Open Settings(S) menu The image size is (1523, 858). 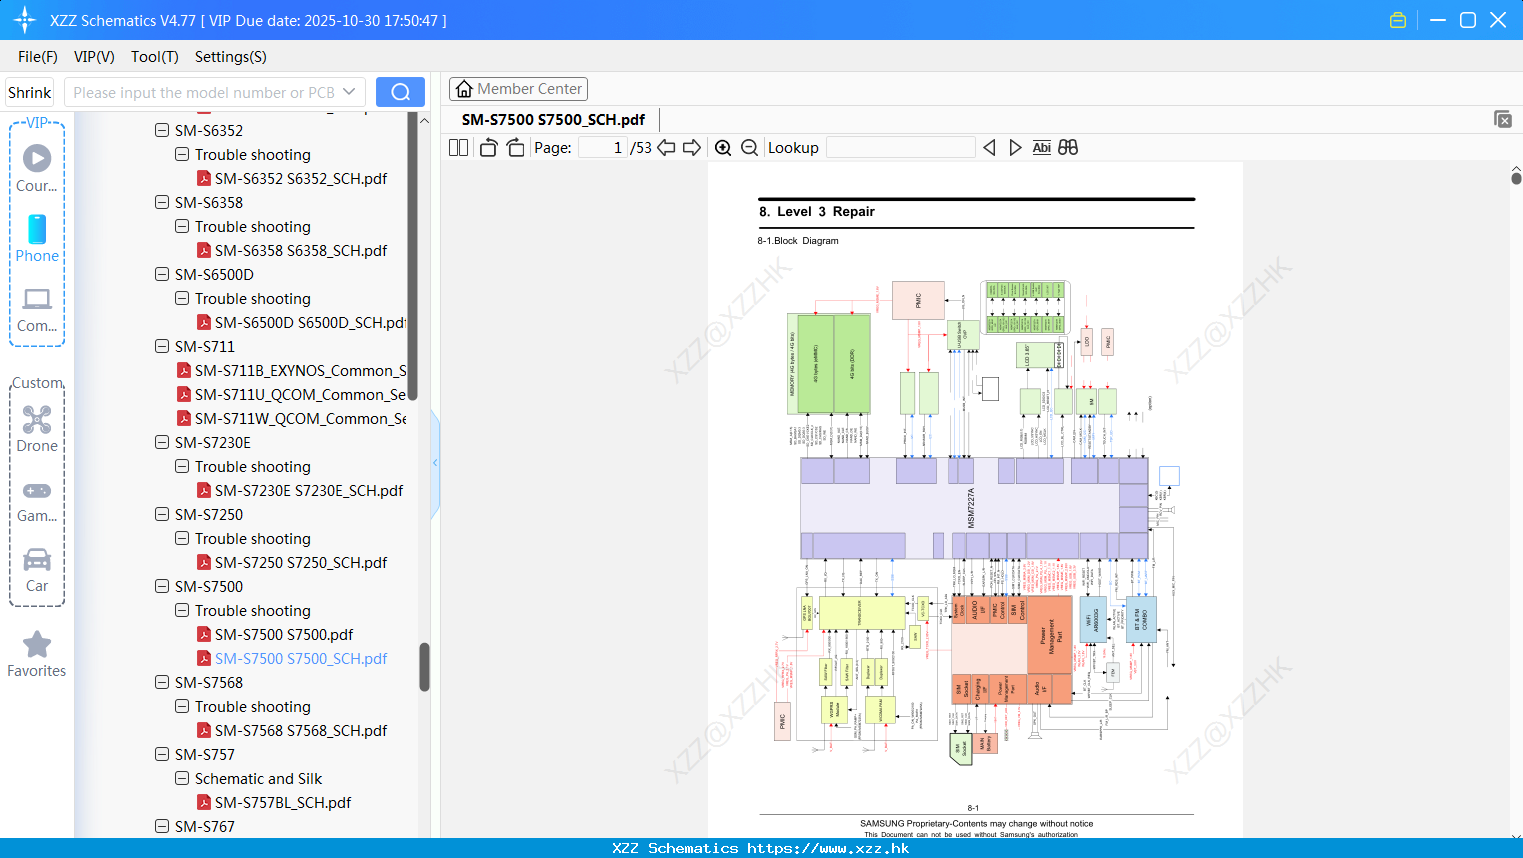[231, 57]
